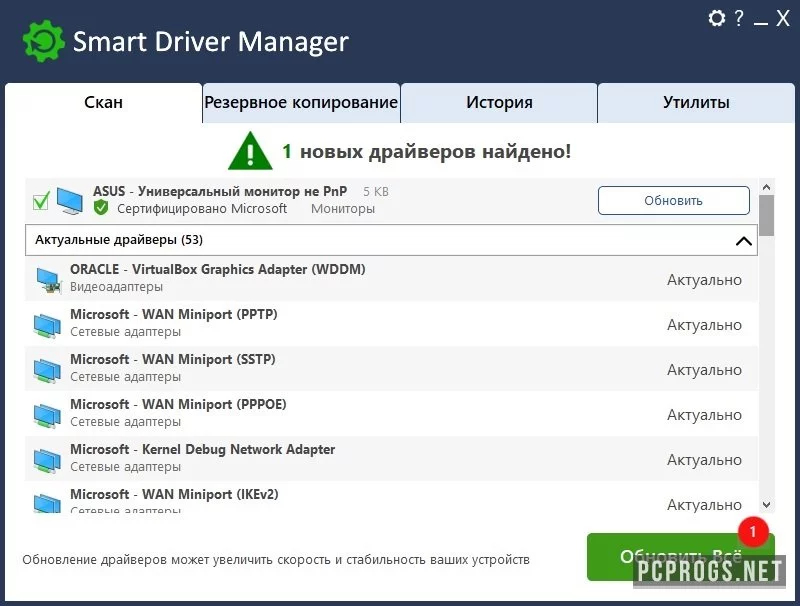The image size is (800, 606).
Task: Click Актуально status for WAN Miniport (SSTP)
Action: [x=704, y=370]
